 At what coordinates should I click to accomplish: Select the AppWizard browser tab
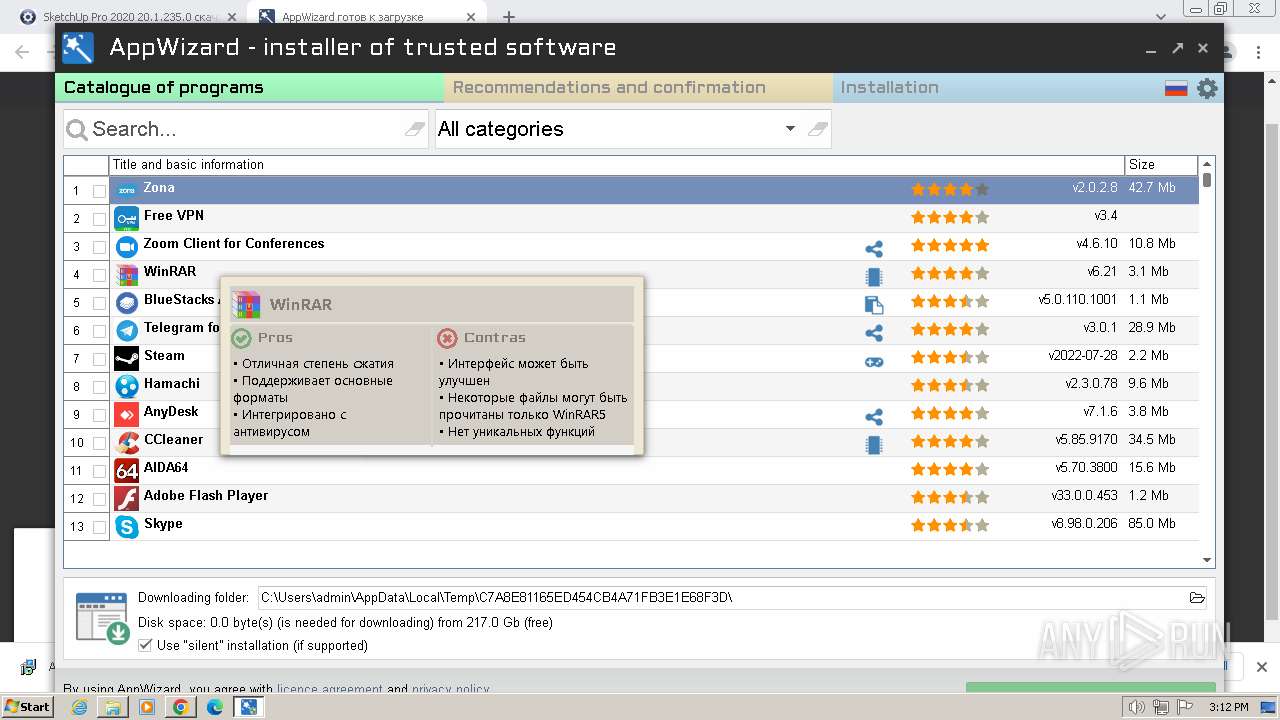point(365,17)
